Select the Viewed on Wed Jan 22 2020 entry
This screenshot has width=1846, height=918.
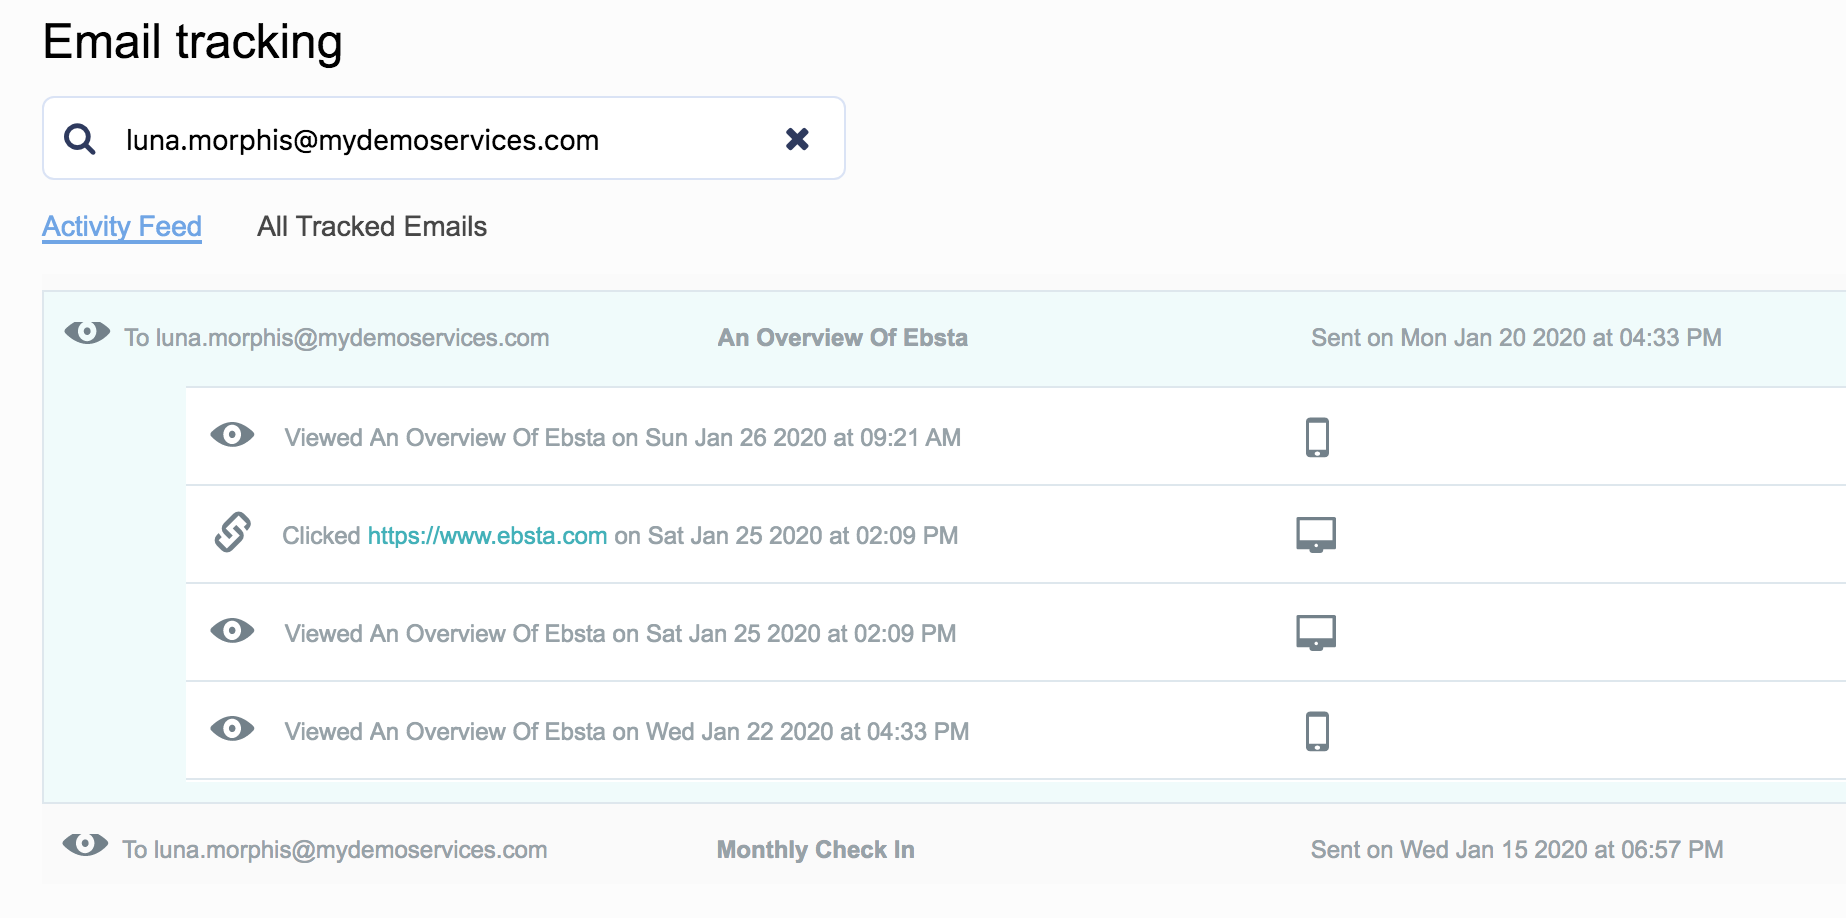[x=626, y=732]
